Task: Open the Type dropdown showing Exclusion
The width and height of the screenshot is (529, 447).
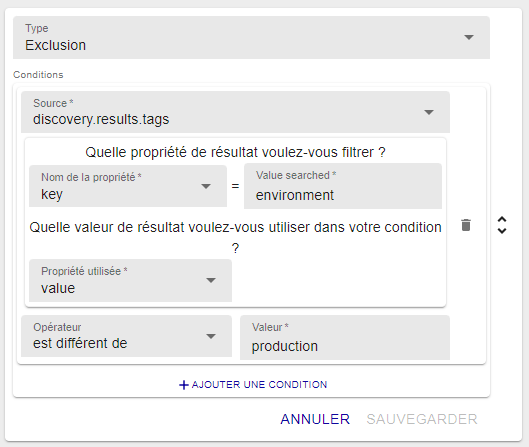Action: pyautogui.click(x=251, y=37)
